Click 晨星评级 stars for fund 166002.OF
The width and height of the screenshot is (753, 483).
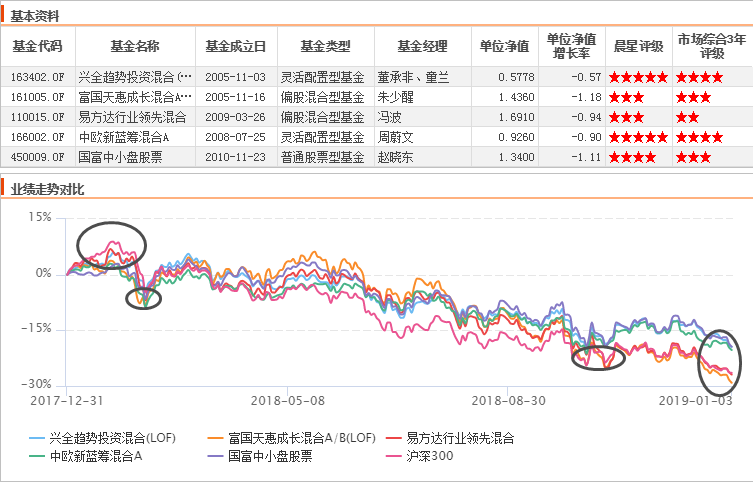coord(638,137)
